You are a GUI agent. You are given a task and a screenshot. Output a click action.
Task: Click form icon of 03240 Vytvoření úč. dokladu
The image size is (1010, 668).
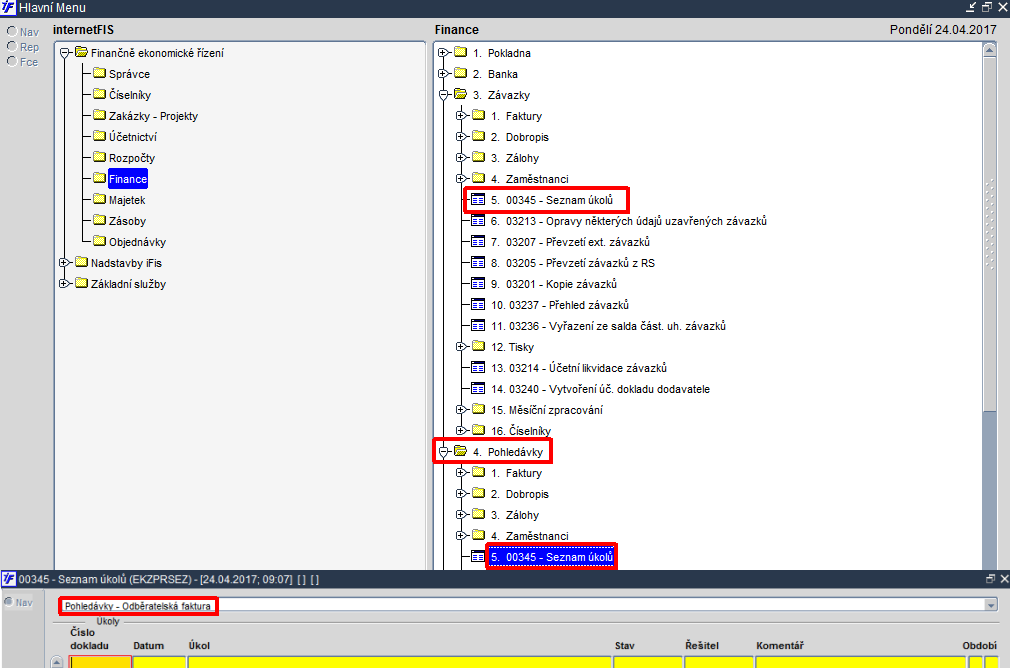478,388
